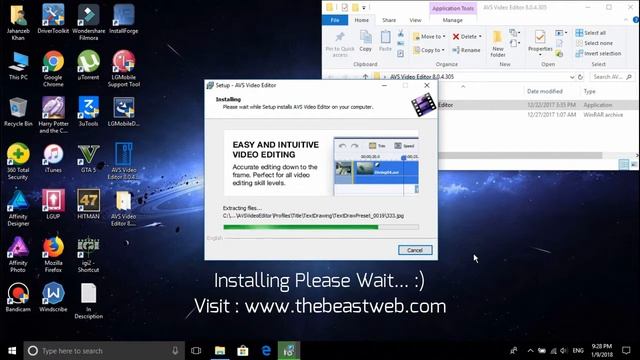
Task: Launch Bandicam desktop shortcut
Action: pos(18,298)
